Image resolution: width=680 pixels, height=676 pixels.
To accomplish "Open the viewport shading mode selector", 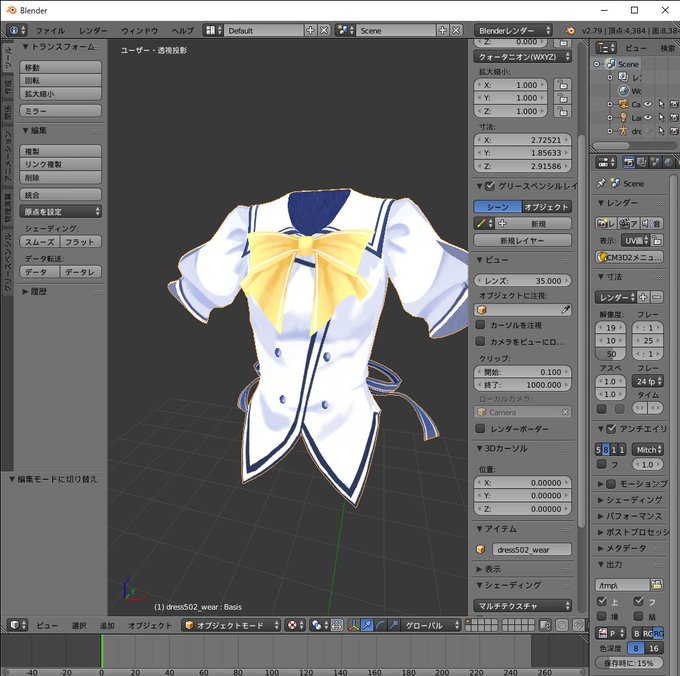I will pyautogui.click(x=320, y=625).
